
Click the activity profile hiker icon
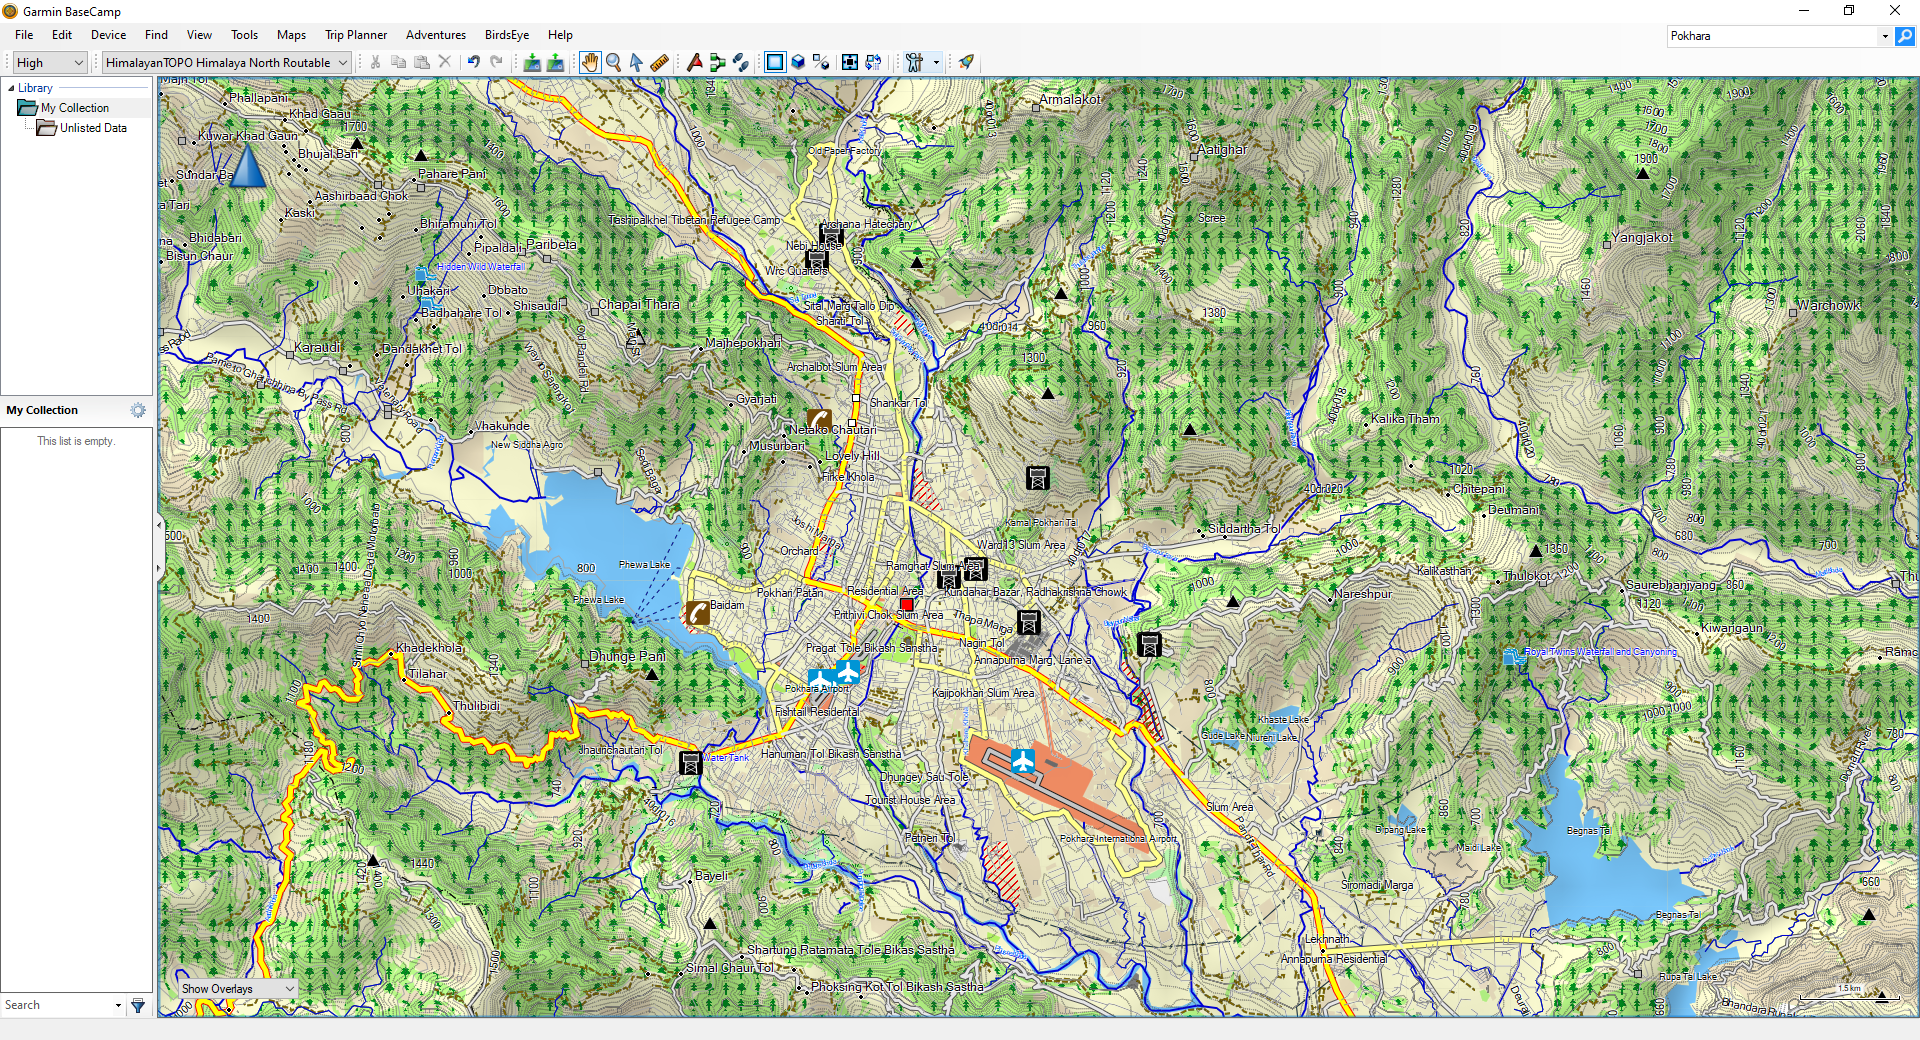coord(914,62)
